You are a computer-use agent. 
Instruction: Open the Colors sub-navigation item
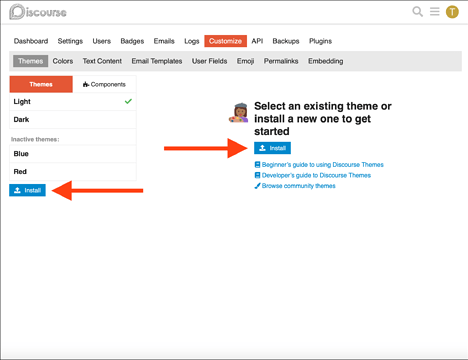click(x=63, y=61)
